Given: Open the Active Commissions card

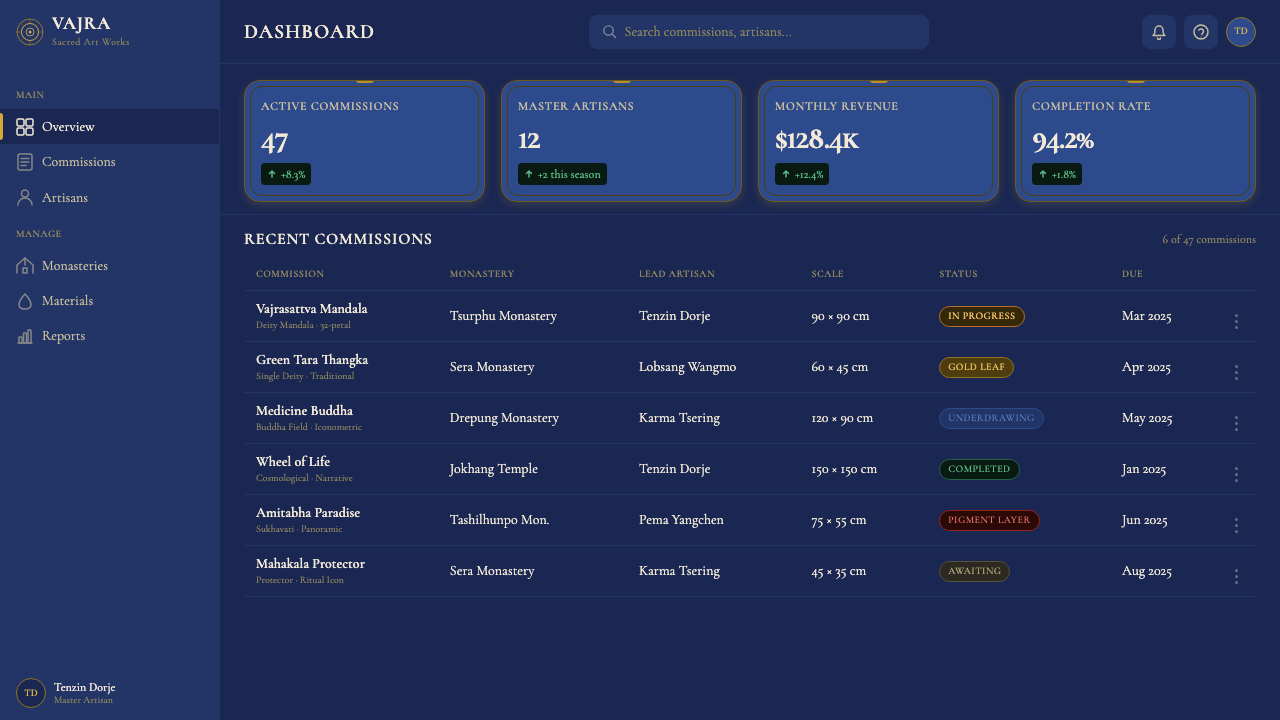Looking at the screenshot, I should click(x=365, y=141).
